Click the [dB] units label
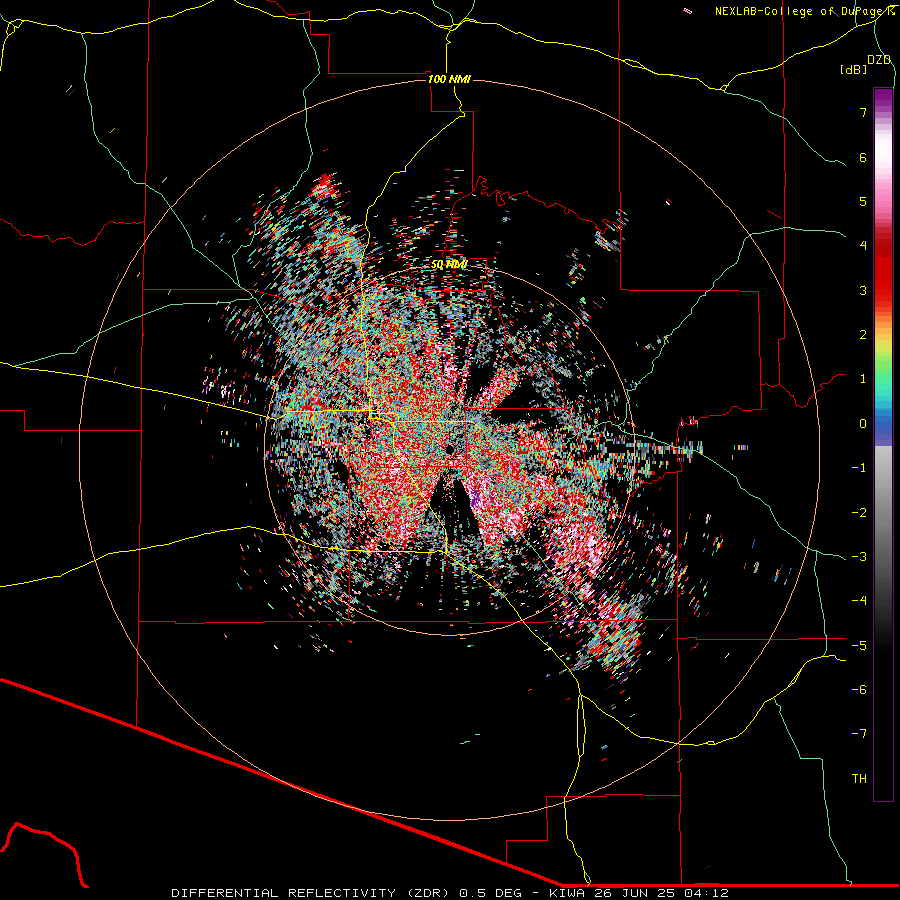The image size is (900, 900). [854, 69]
